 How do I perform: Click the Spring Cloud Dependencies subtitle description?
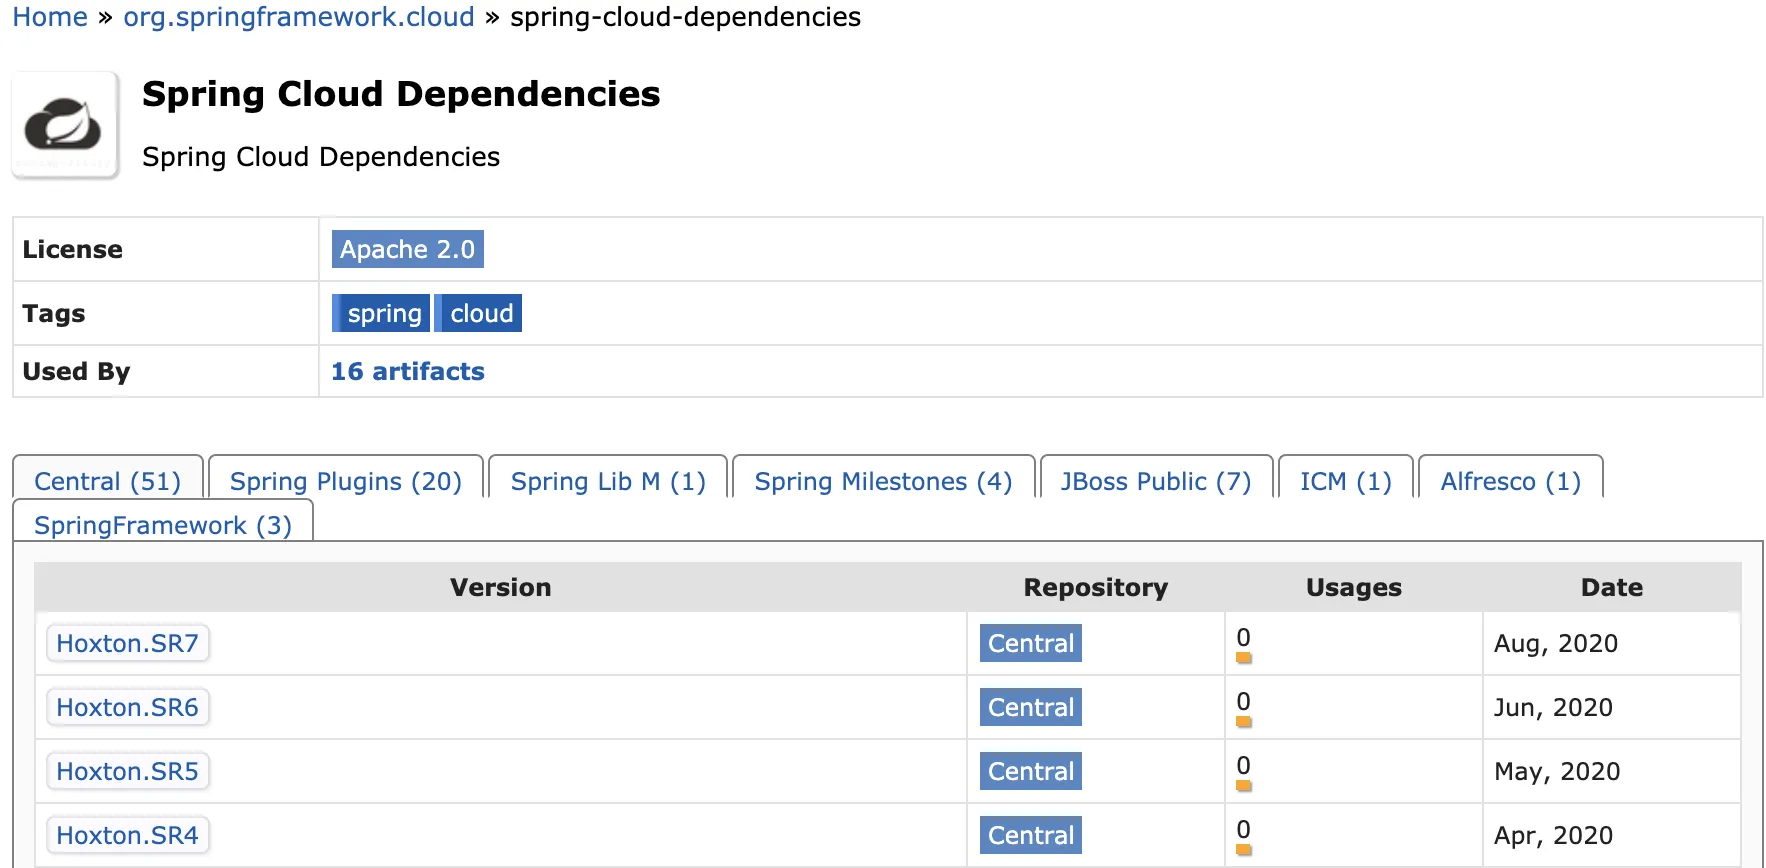pos(321,157)
